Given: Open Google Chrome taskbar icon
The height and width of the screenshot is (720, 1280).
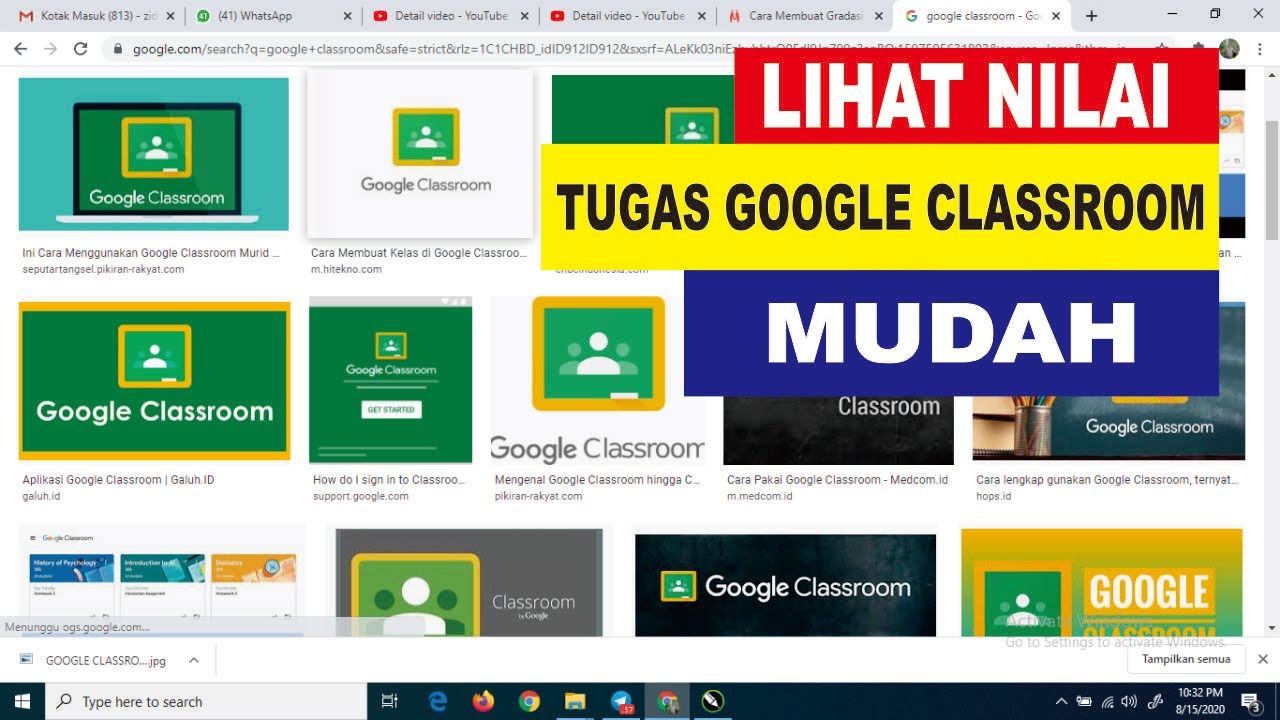Looking at the screenshot, I should pyautogui.click(x=529, y=701).
